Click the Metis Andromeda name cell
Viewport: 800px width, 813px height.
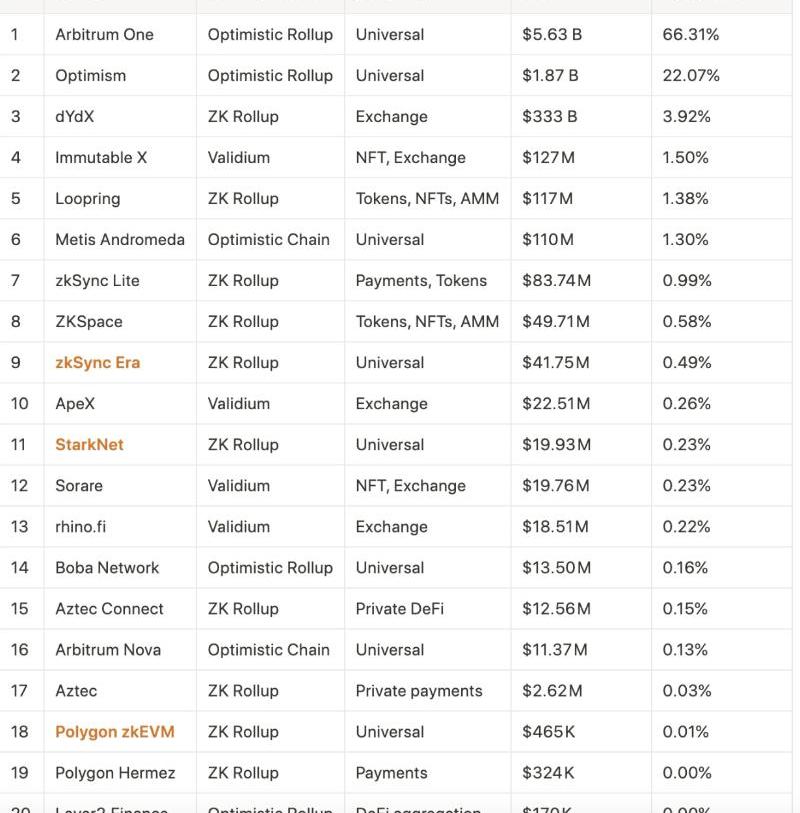[x=119, y=239]
